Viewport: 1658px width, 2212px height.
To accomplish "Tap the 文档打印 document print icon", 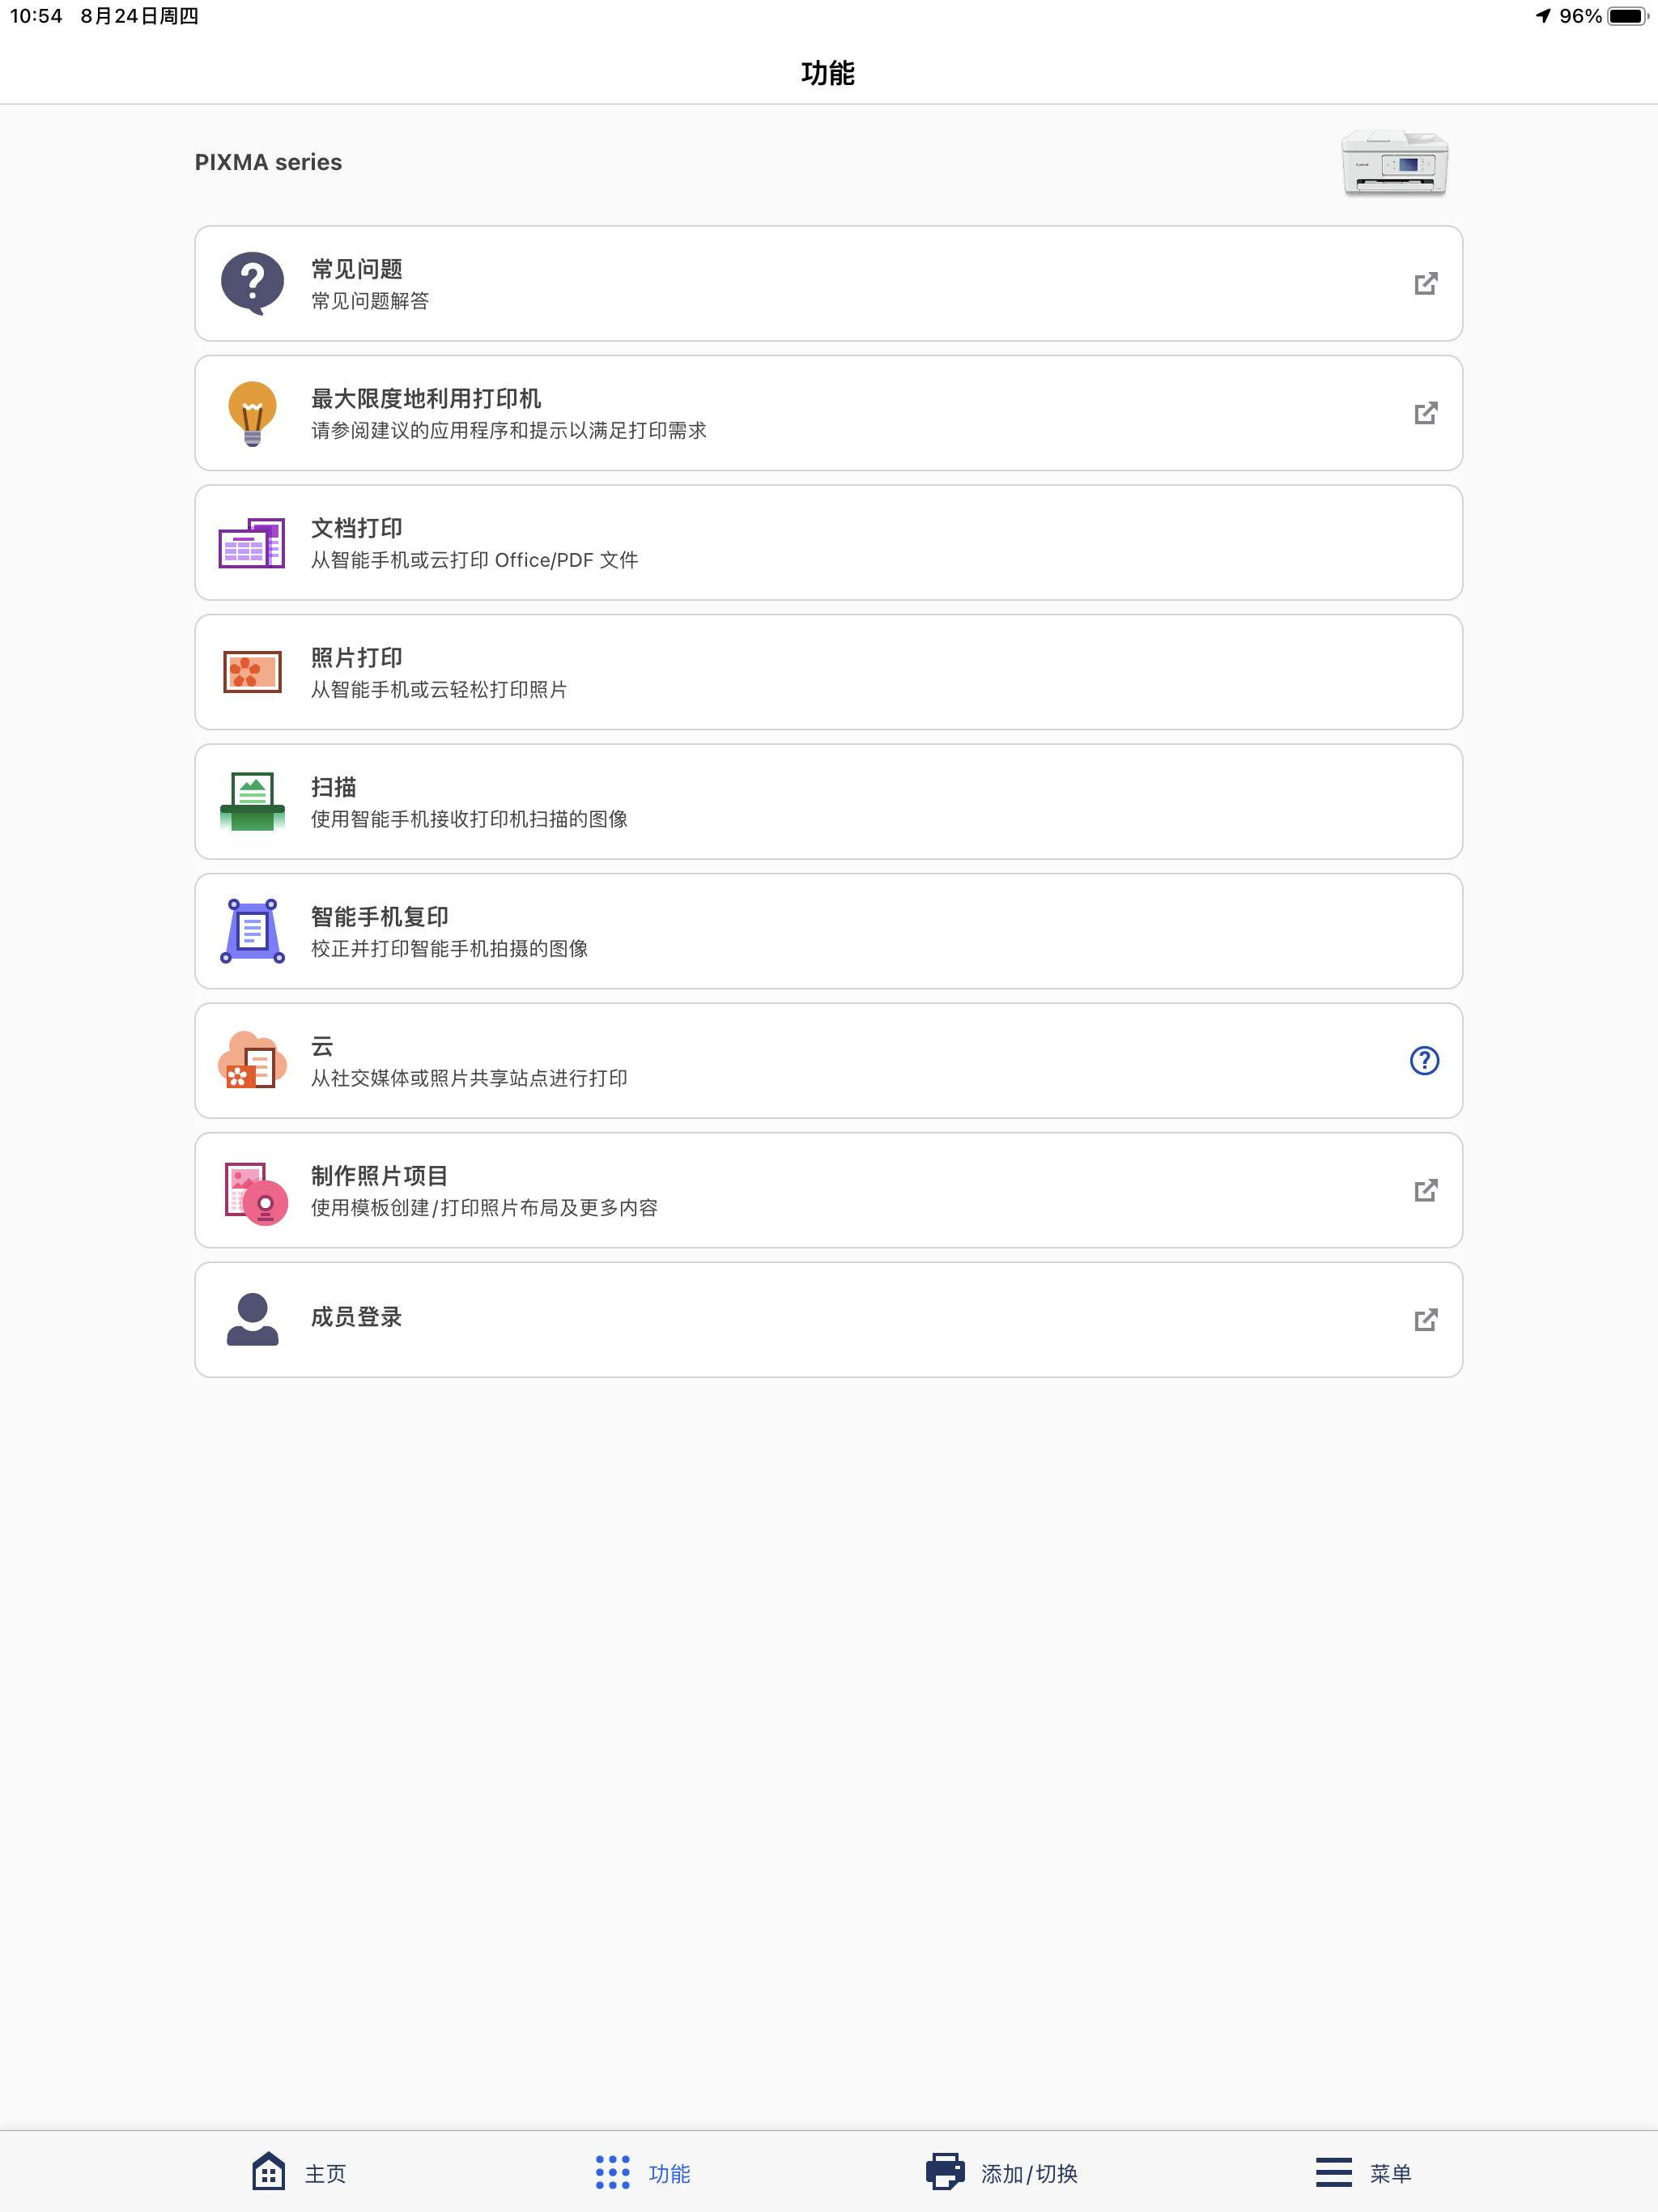I will click(x=252, y=542).
